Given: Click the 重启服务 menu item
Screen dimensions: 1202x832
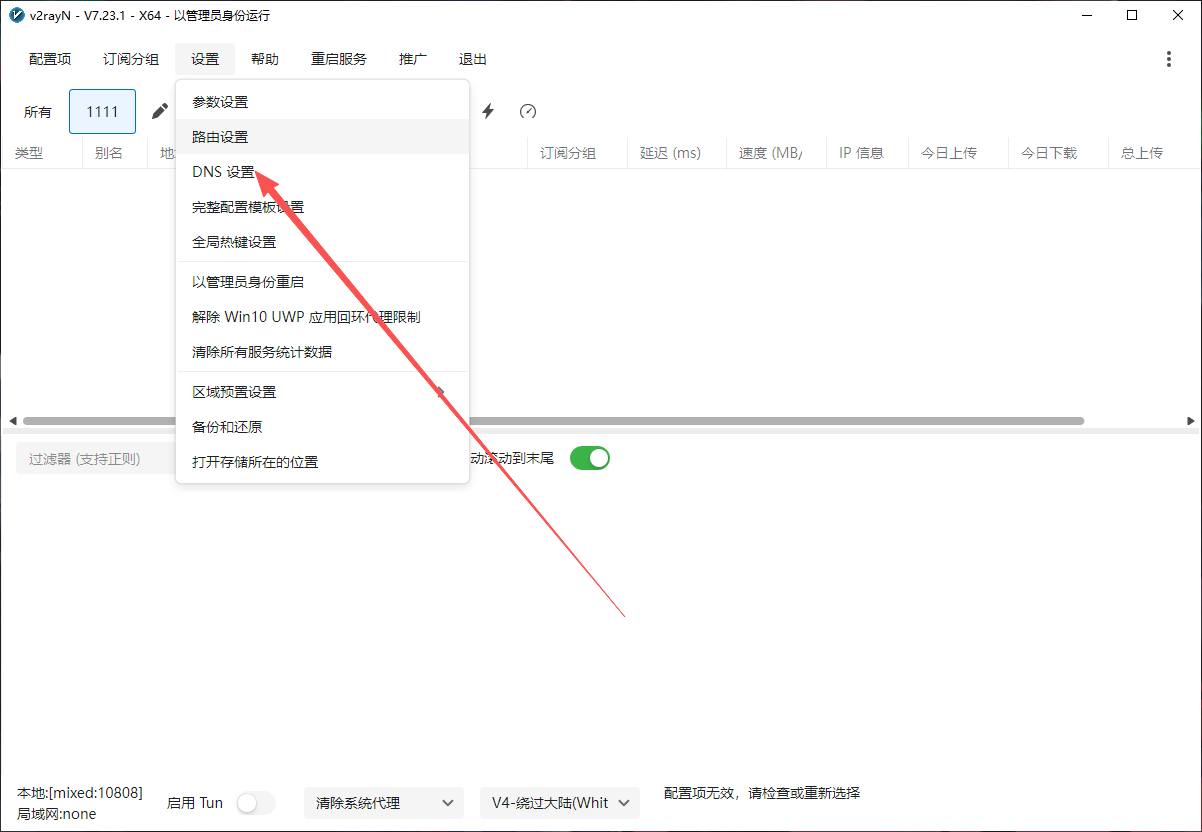Looking at the screenshot, I should tap(339, 59).
